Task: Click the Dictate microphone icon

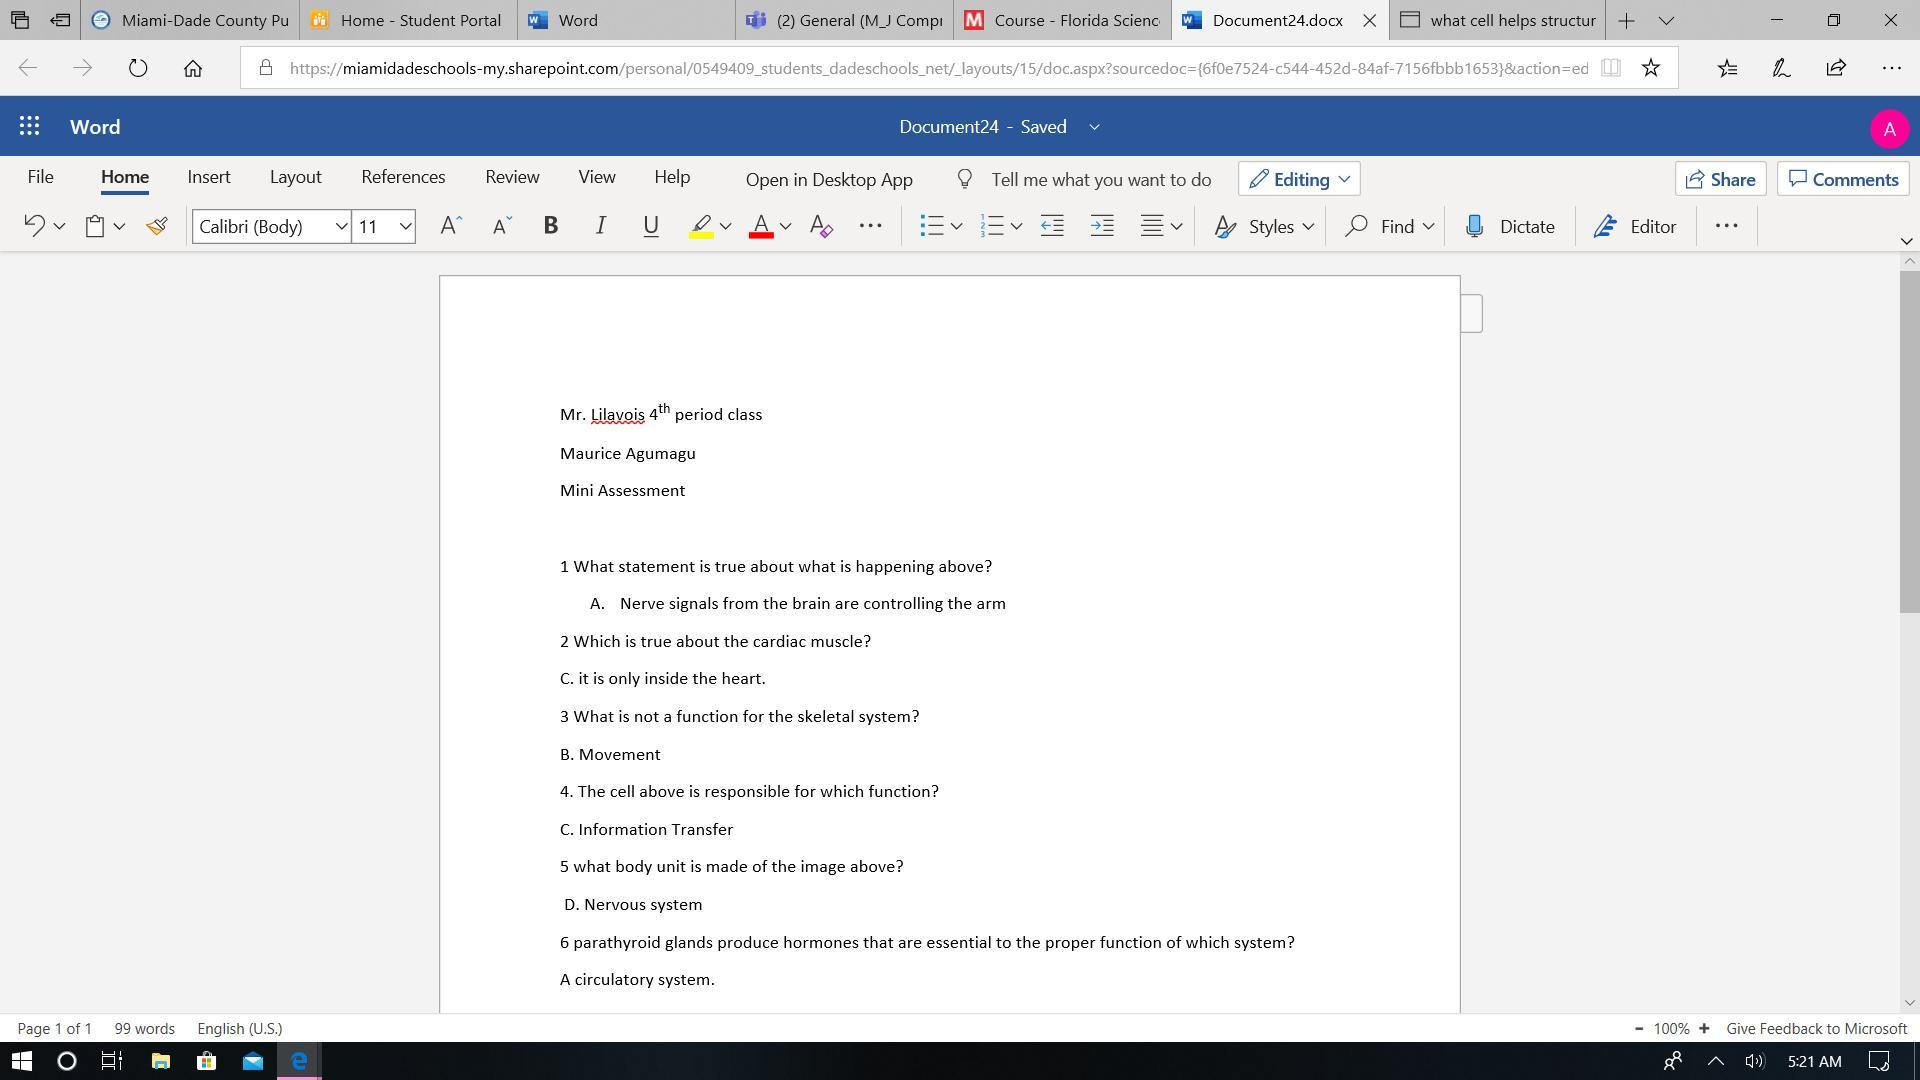Action: 1474,226
